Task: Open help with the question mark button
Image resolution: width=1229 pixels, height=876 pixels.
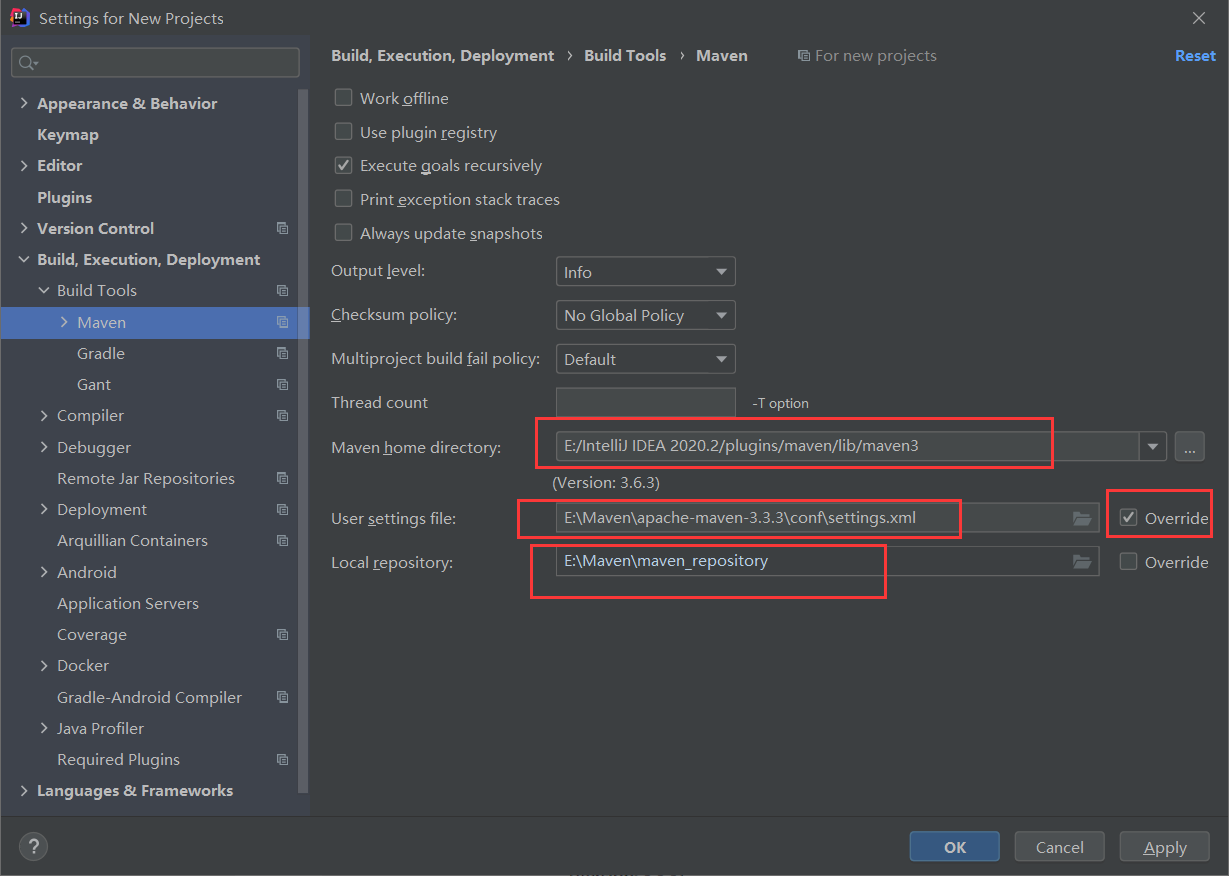Action: [x=33, y=847]
